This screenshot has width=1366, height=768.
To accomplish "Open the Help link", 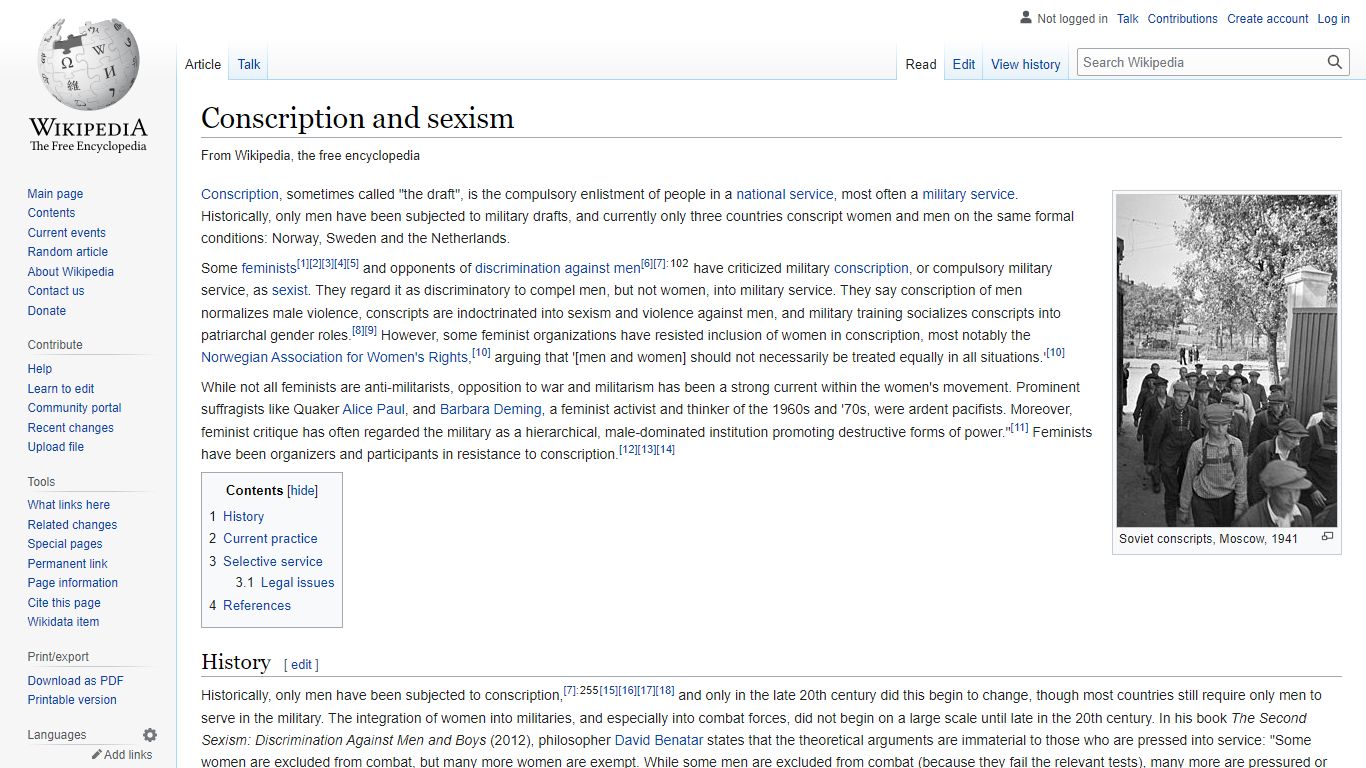I will (40, 369).
